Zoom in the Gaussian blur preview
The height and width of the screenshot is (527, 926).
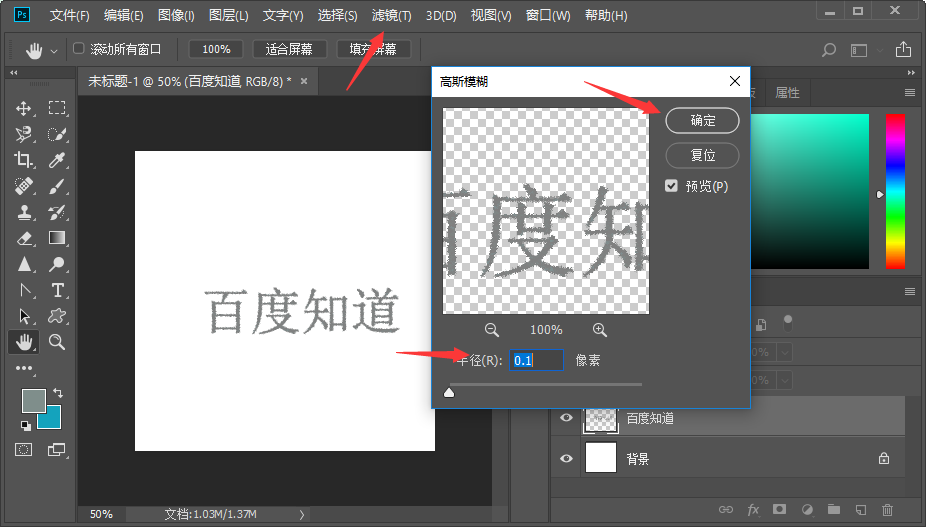(x=599, y=330)
